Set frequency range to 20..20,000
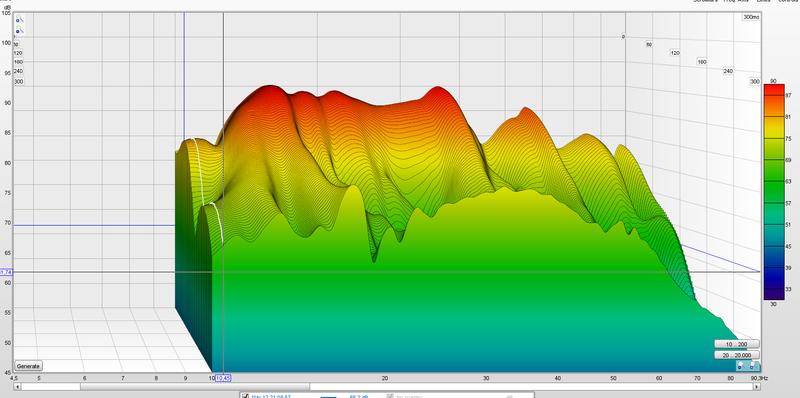The image size is (800, 398). [x=736, y=355]
